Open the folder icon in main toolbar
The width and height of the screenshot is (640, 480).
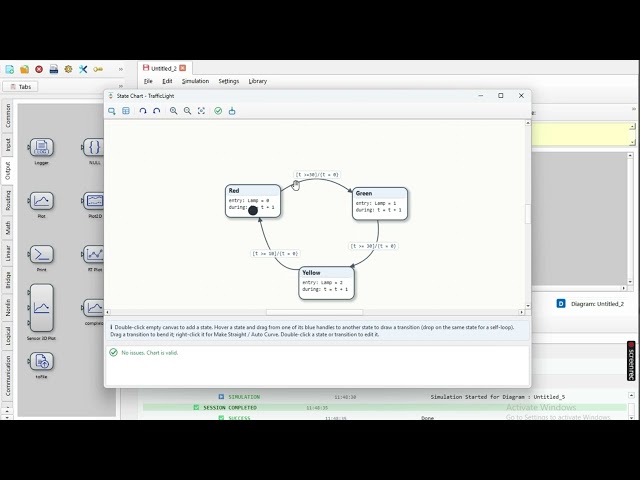[x=24, y=69]
